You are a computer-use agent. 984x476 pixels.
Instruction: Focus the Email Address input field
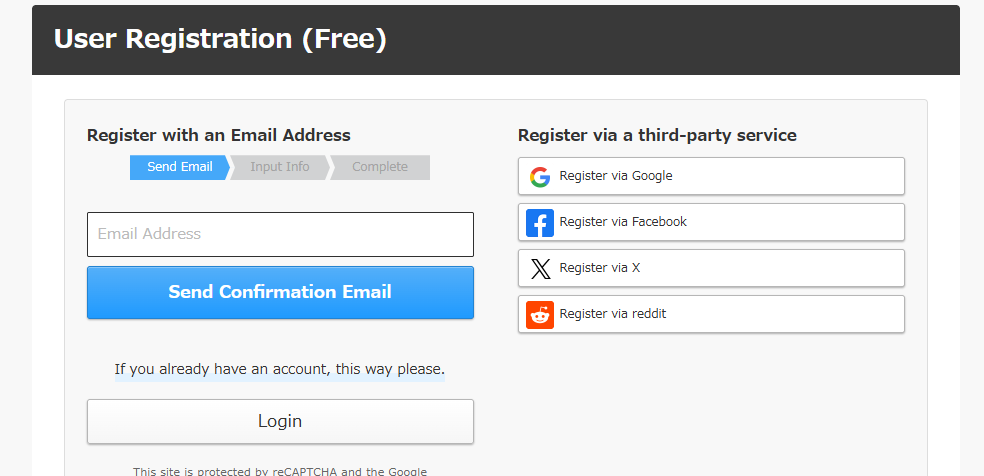(x=280, y=234)
